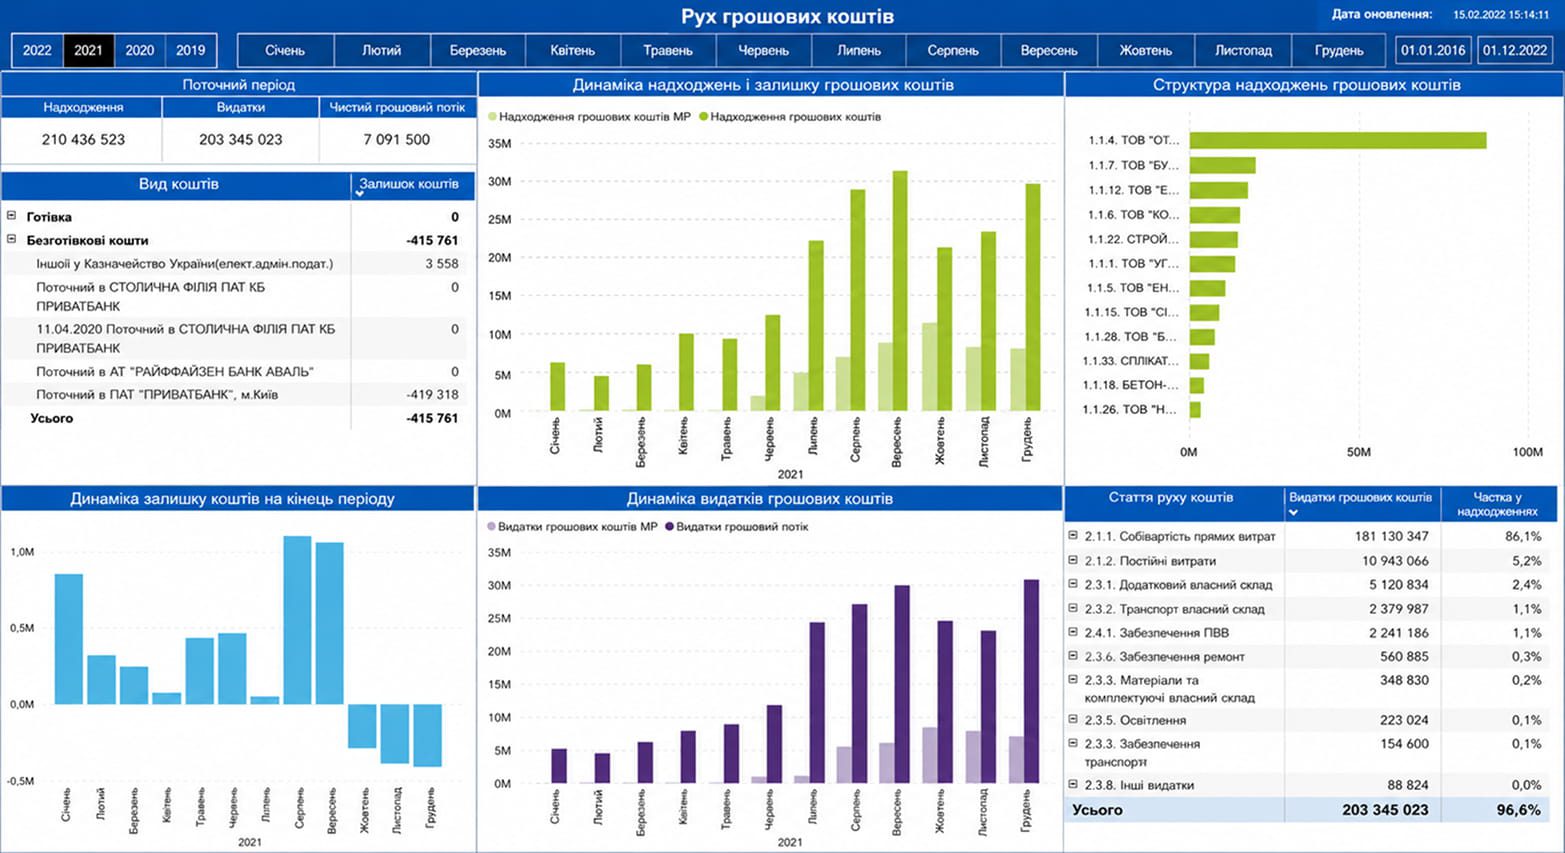Click the 86,1% share value
The width and height of the screenshot is (1565, 853).
1523,536
